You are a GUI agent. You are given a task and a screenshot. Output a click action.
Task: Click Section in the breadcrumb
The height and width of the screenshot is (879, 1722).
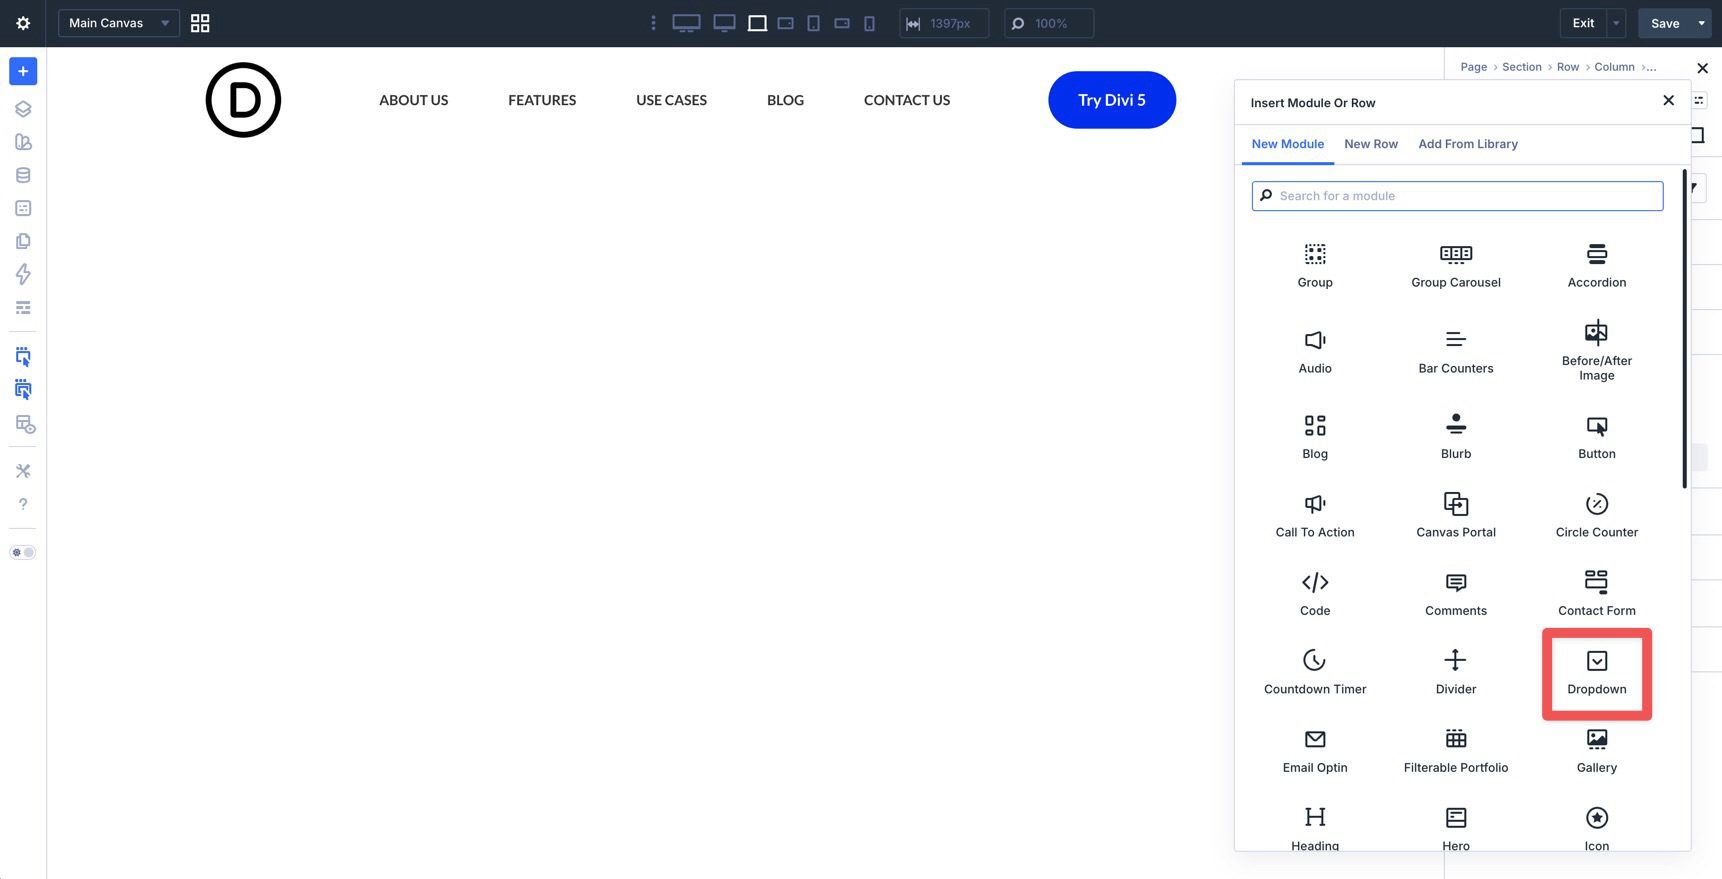(1521, 67)
